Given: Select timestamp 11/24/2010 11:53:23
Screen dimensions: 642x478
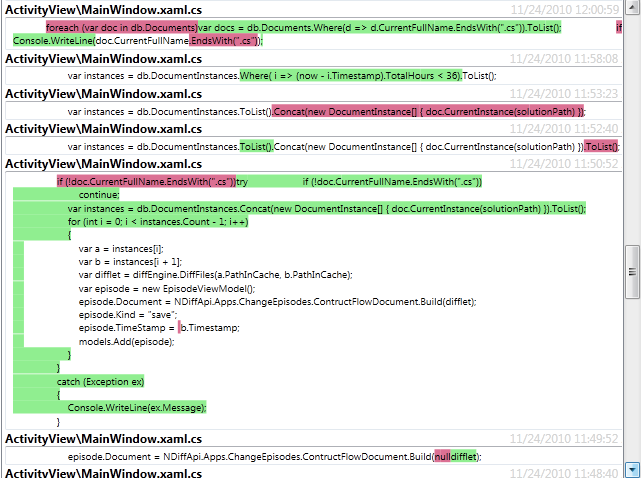Looking at the screenshot, I should tap(563, 94).
